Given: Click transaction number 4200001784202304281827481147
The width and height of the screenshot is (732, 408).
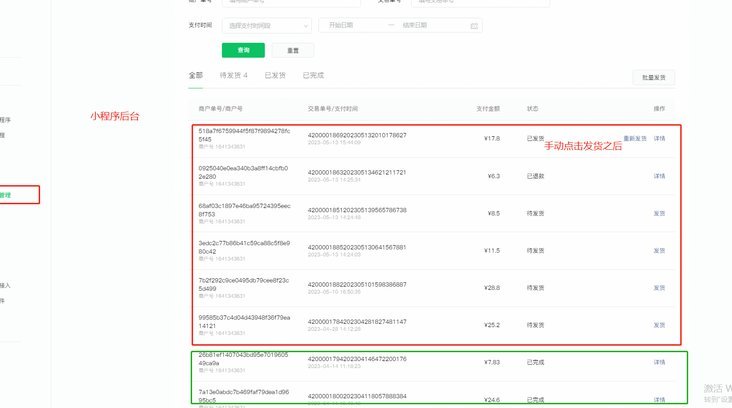Looking at the screenshot, I should click(x=357, y=322).
